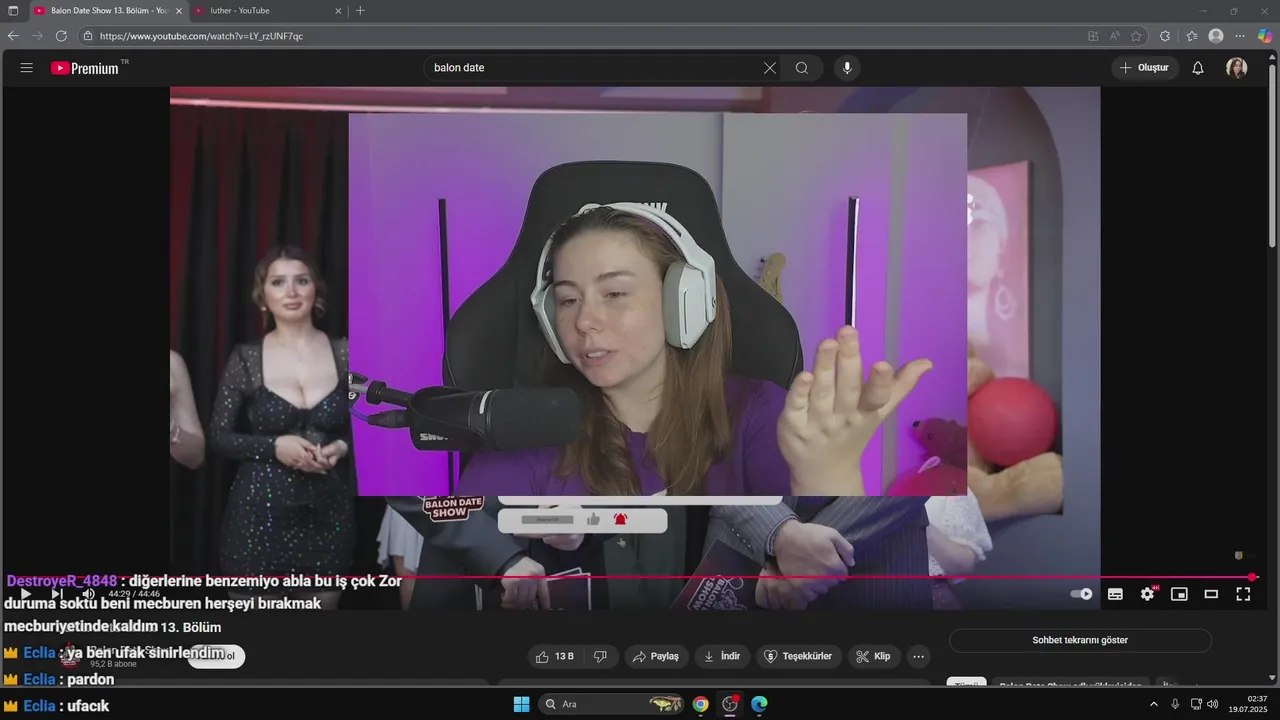Open the Tab actions menu icon

click(x=13, y=11)
